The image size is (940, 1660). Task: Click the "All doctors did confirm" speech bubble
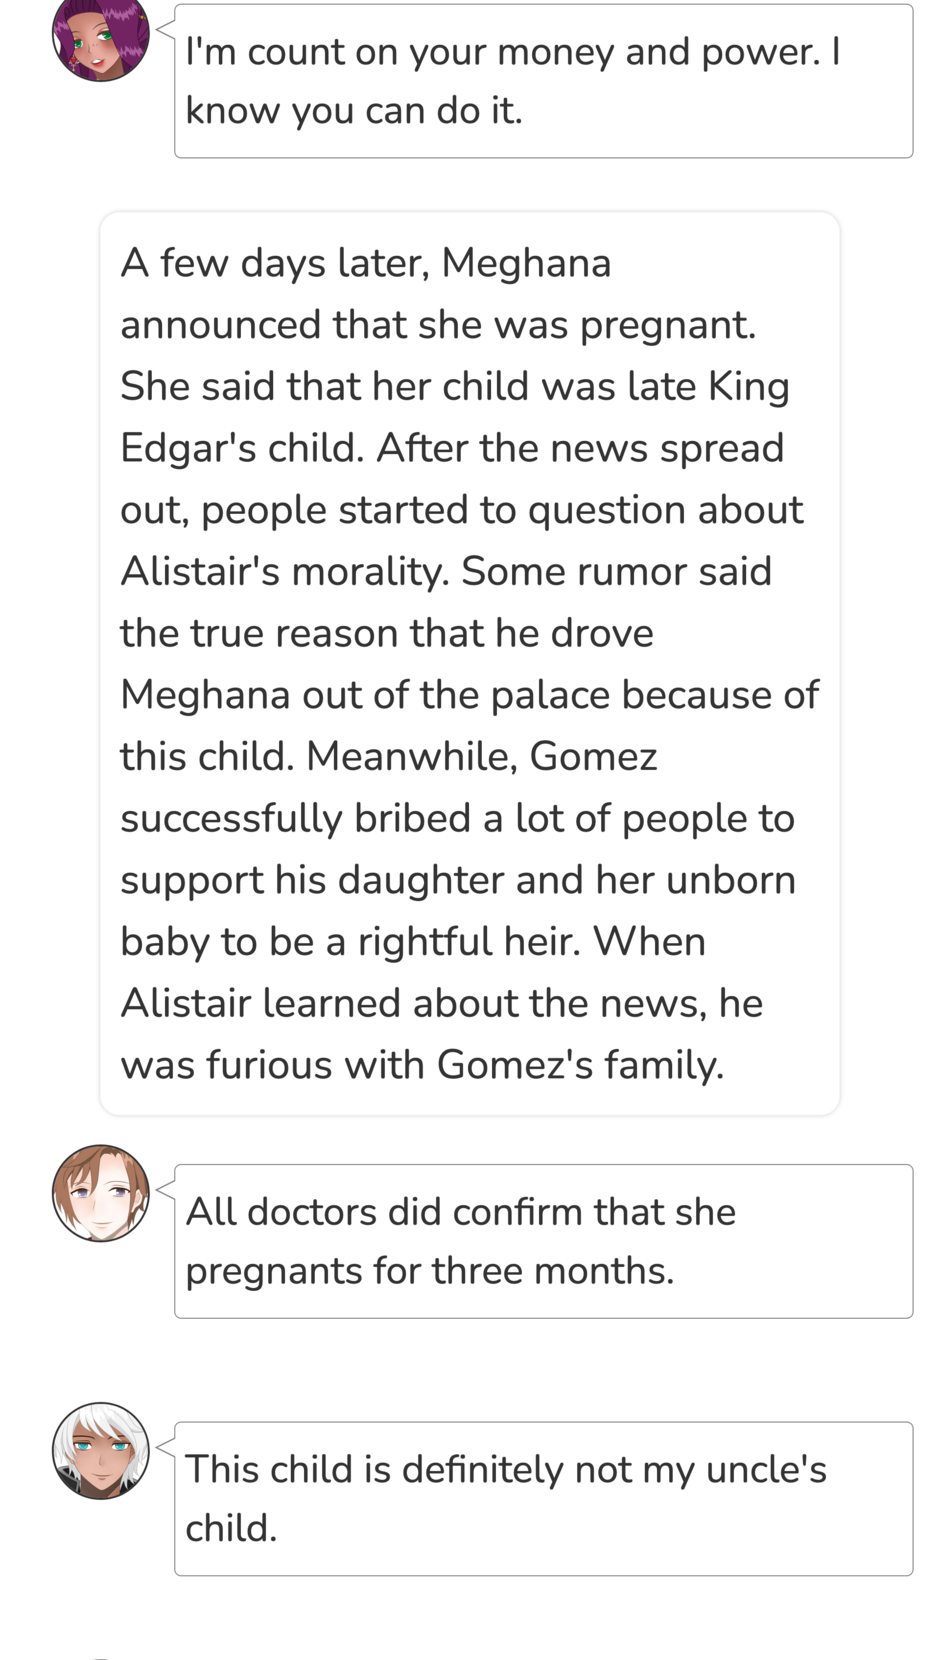coord(543,1241)
